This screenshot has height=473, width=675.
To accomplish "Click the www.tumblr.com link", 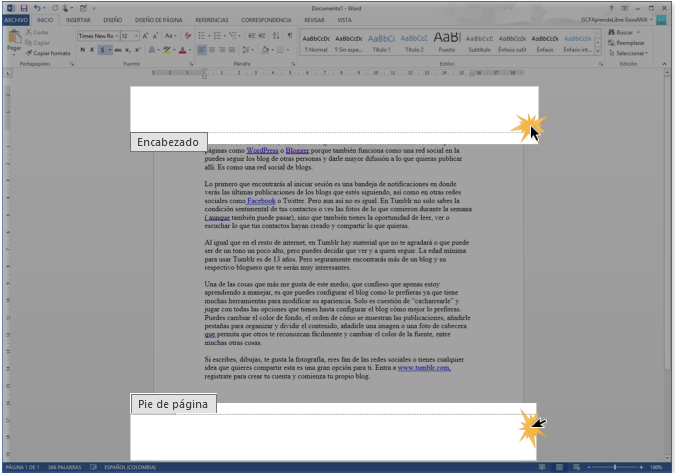I will [x=423, y=368].
